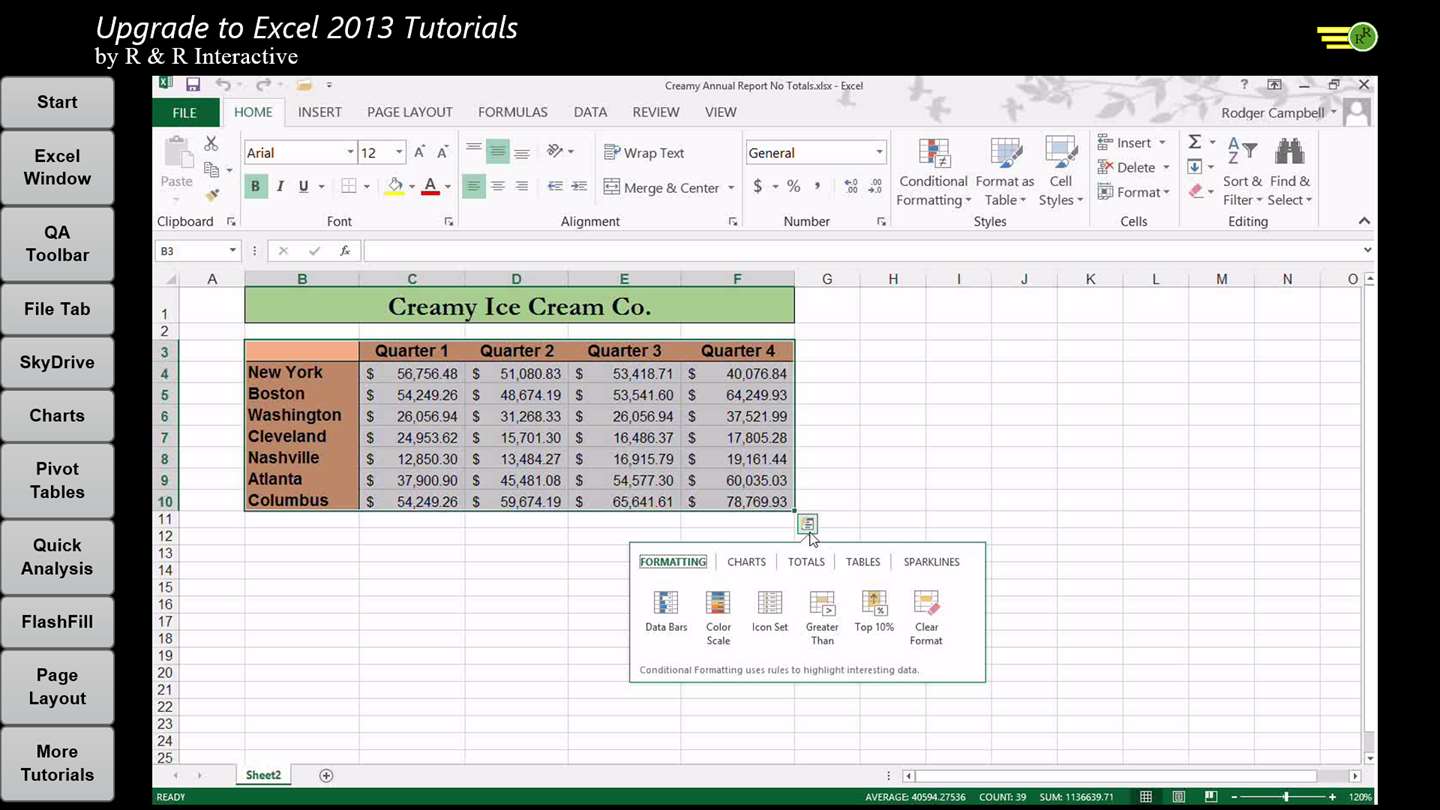The width and height of the screenshot is (1440, 810).
Task: Open the font size dropdown showing 12
Action: pyautogui.click(x=399, y=152)
